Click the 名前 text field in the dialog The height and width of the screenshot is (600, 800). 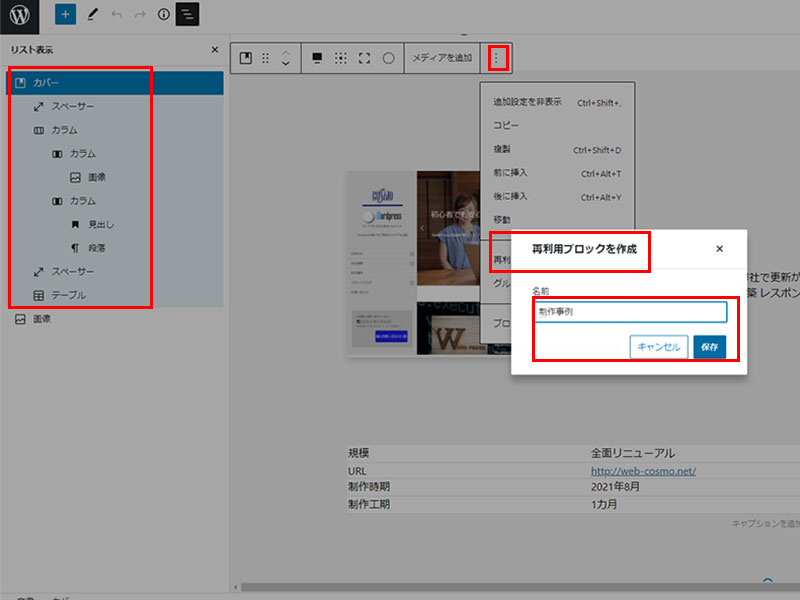(x=629, y=312)
